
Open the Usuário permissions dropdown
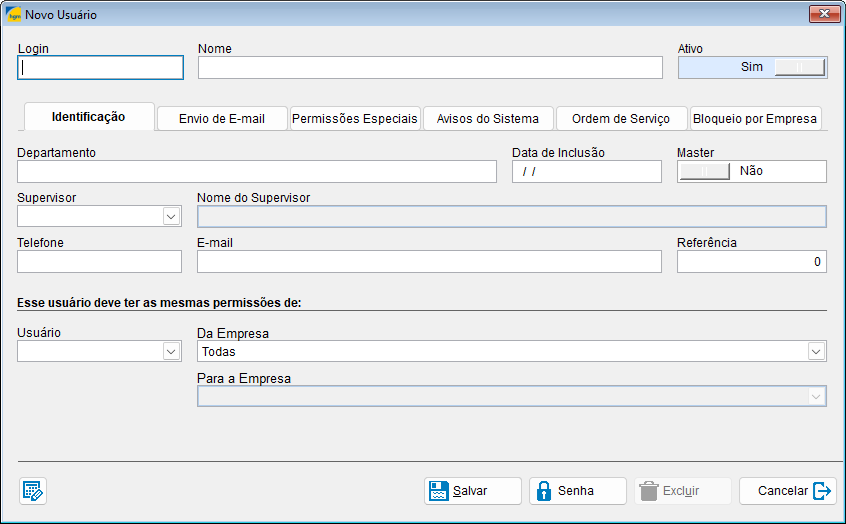[170, 351]
